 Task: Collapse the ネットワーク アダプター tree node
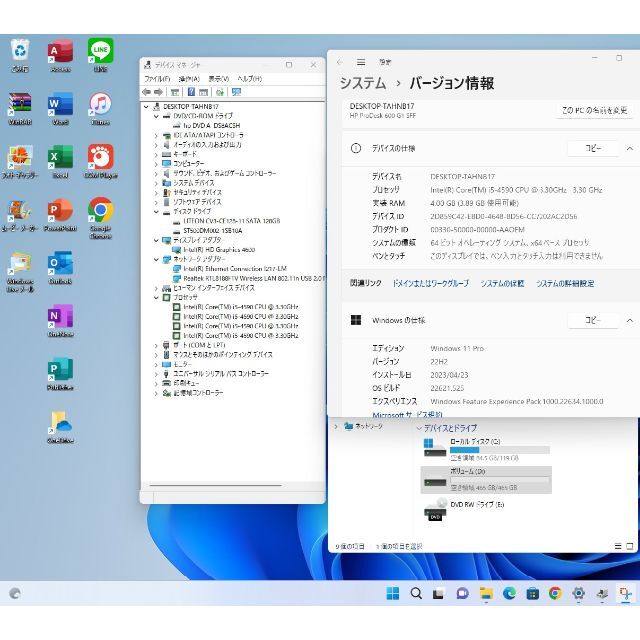pos(156,259)
